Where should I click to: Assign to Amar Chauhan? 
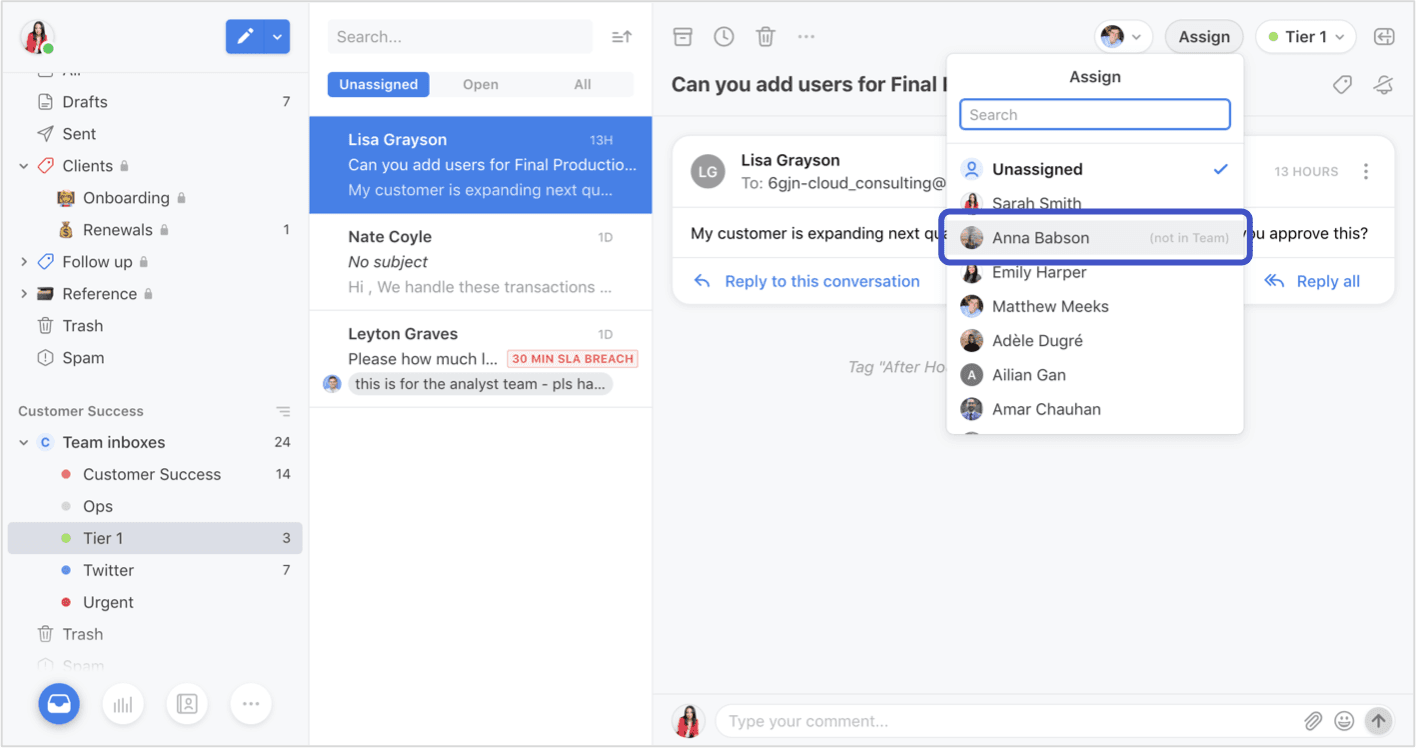click(x=1095, y=409)
